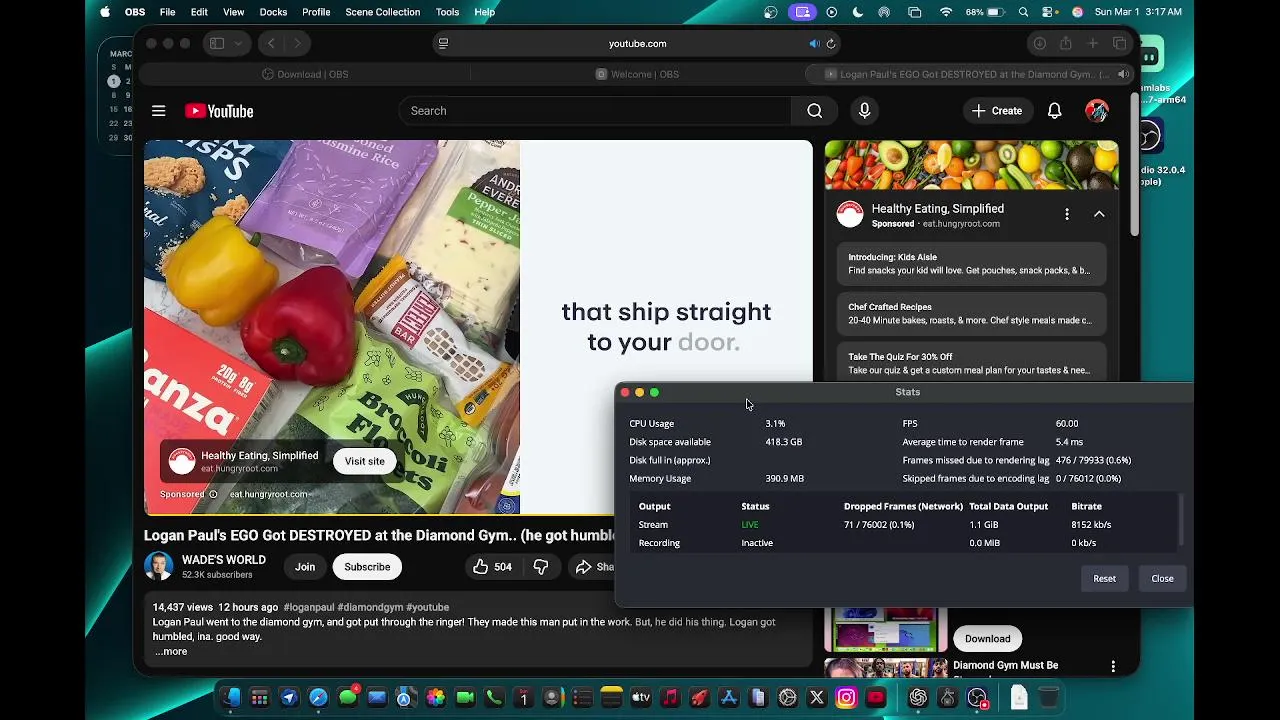1280x720 pixels.
Task: Click Reset in the Stats window
Action: coord(1104,579)
